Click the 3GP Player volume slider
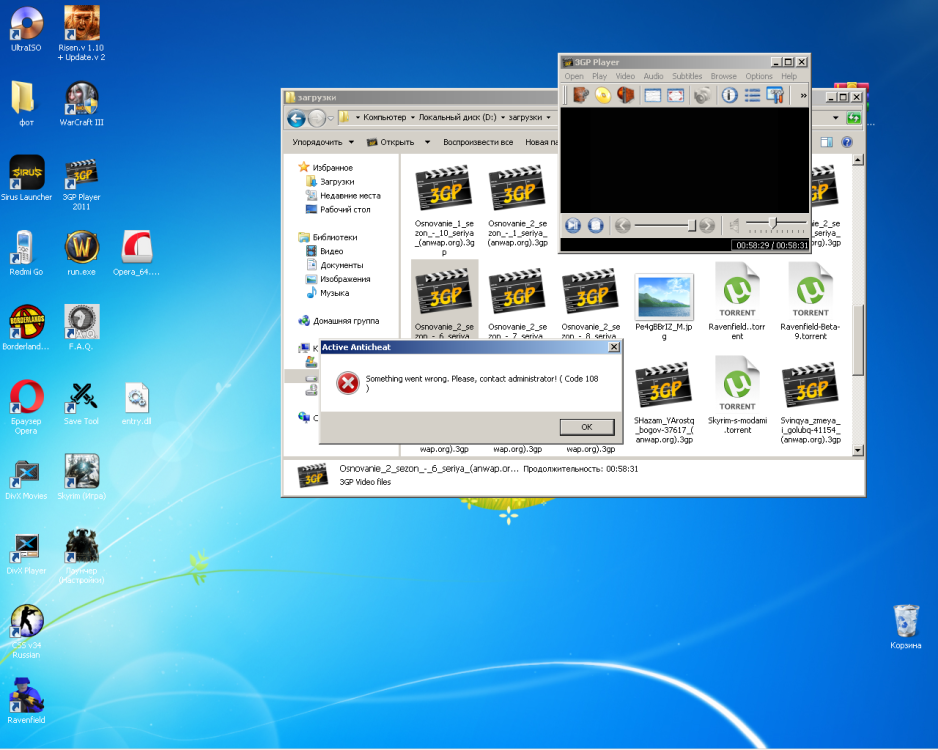This screenshot has height=750, width=938. pyautogui.click(x=776, y=224)
